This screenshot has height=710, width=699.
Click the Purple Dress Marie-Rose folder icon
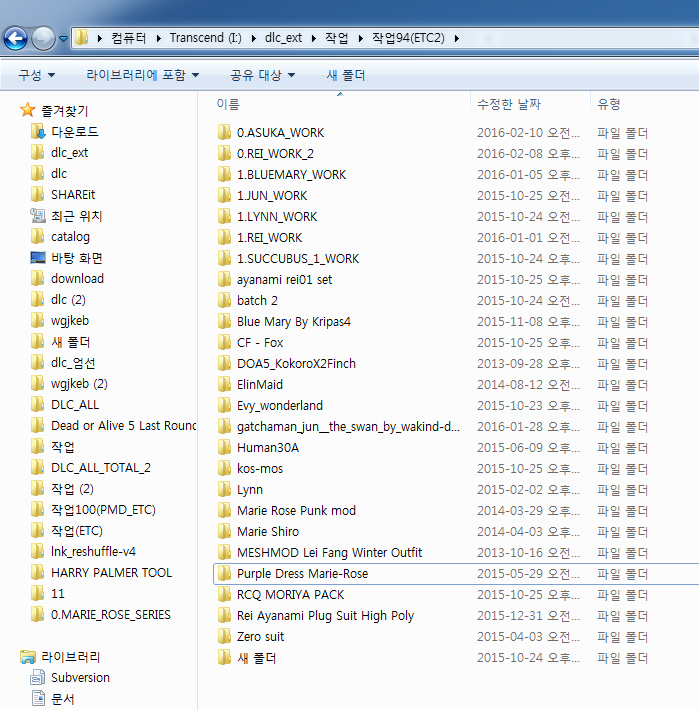tap(224, 574)
